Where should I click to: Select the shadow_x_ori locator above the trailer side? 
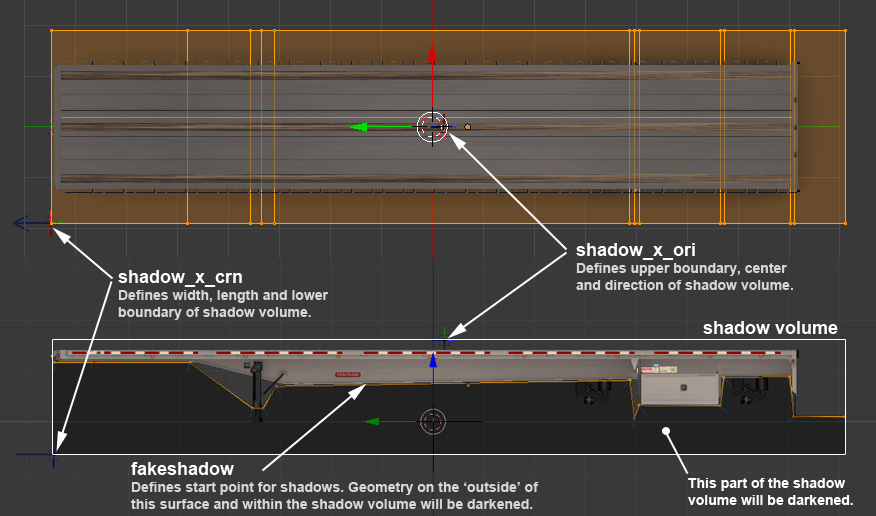pos(444,340)
